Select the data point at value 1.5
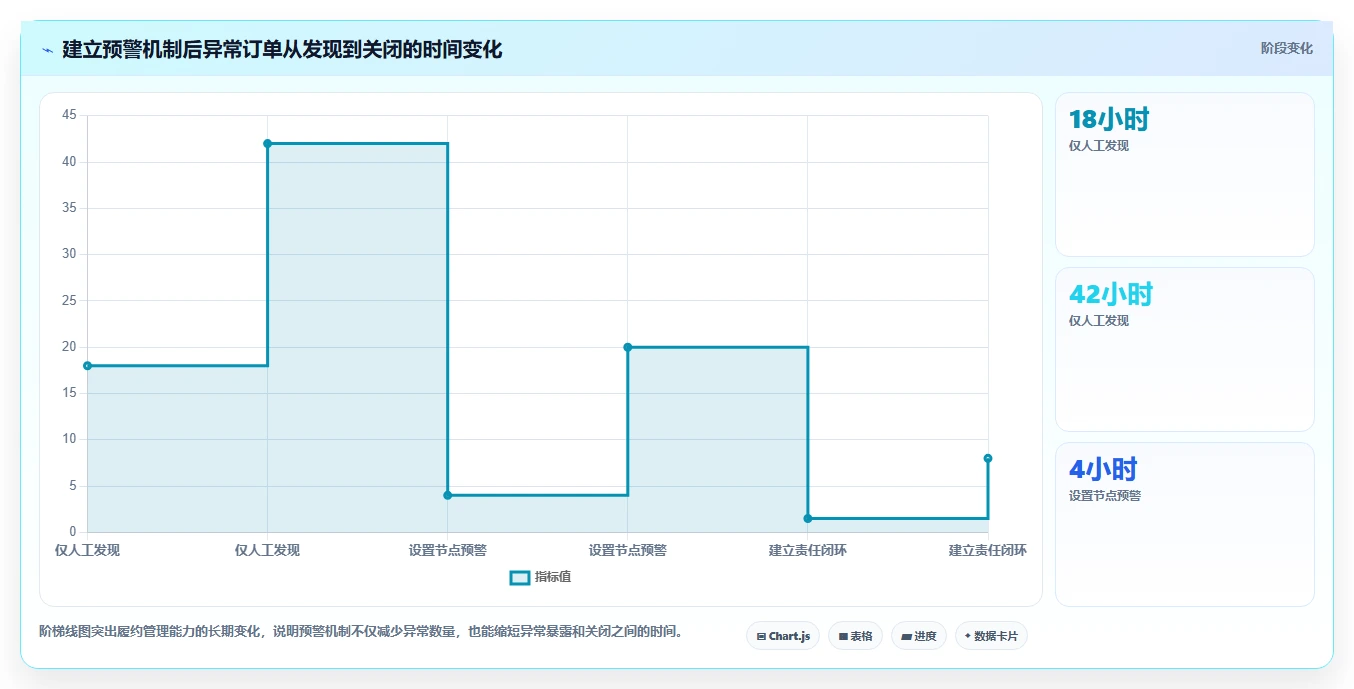Viewport: 1354px width, 689px height. click(x=807, y=518)
